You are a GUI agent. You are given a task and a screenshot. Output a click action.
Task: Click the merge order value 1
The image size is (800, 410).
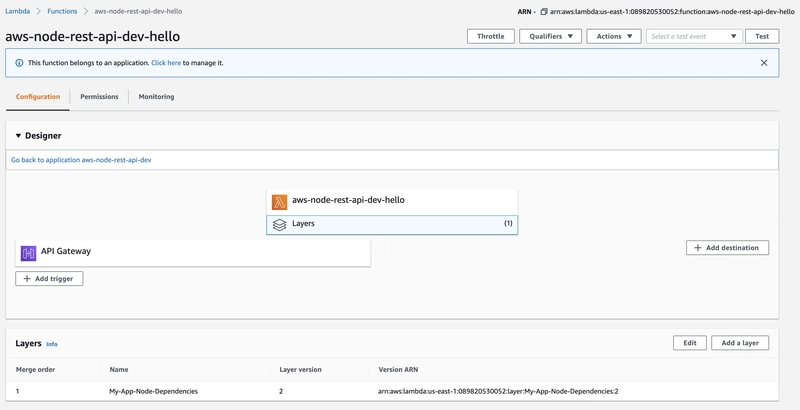tap(17, 392)
